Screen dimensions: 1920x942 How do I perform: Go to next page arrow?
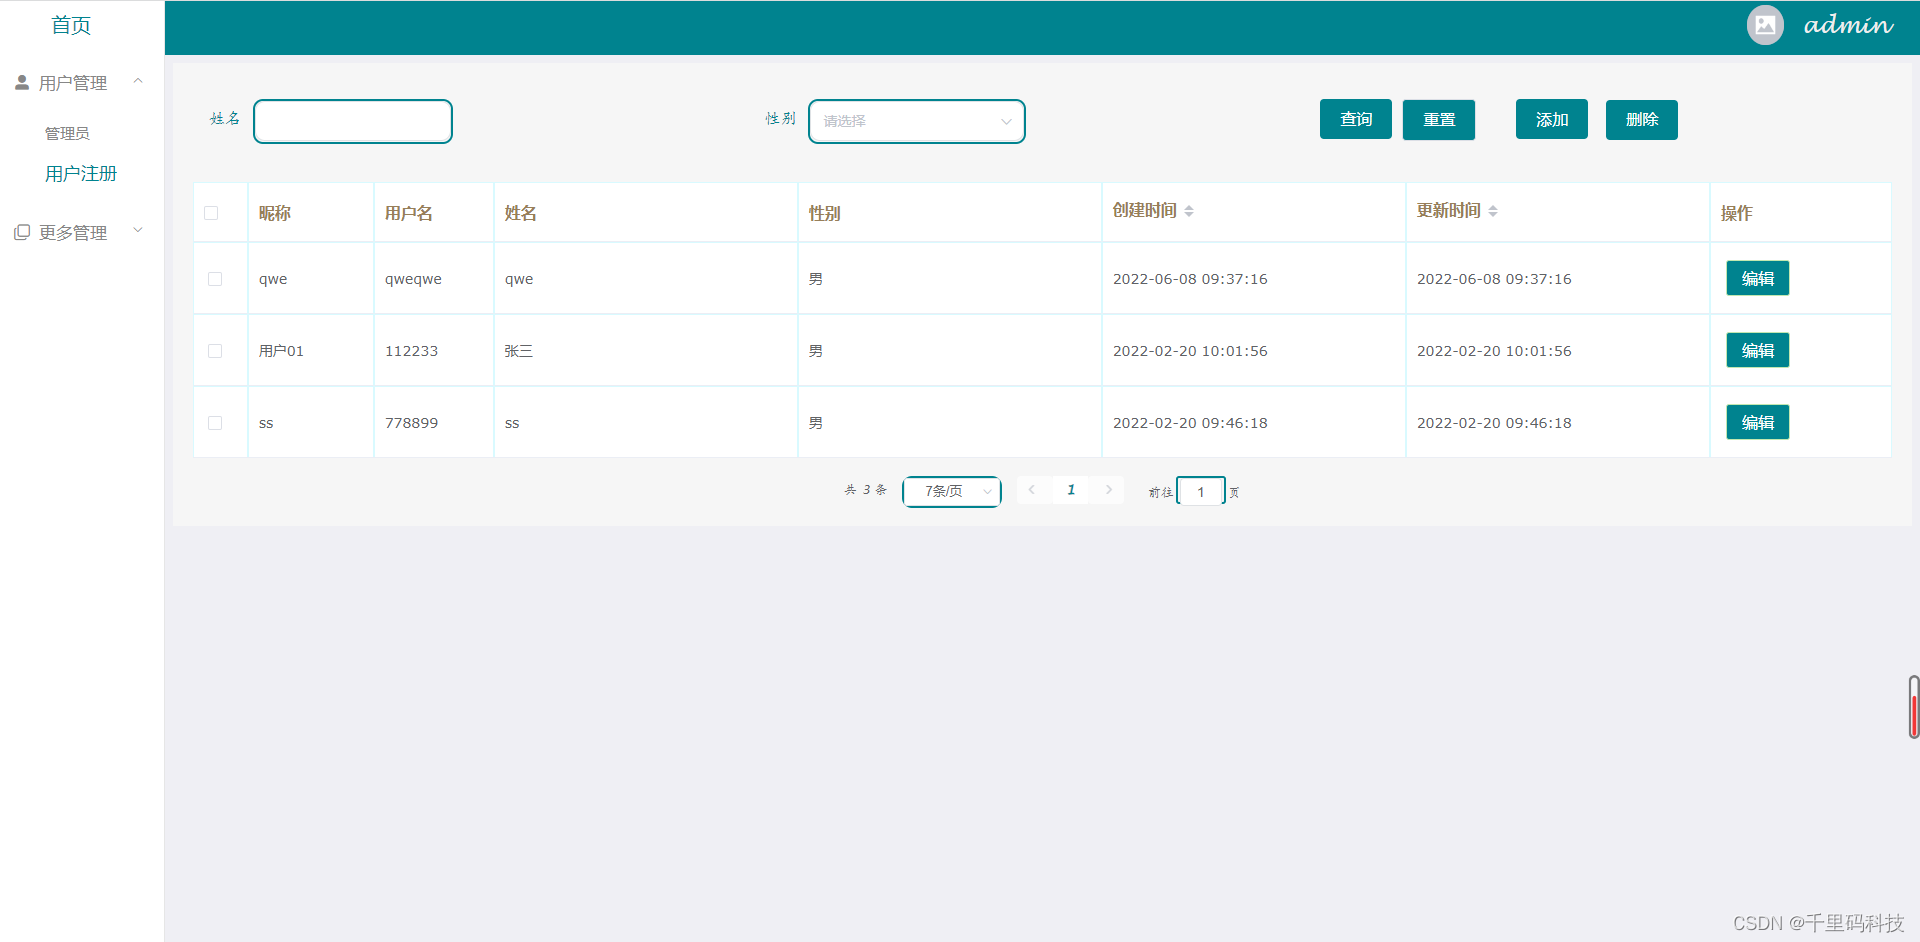1109,490
